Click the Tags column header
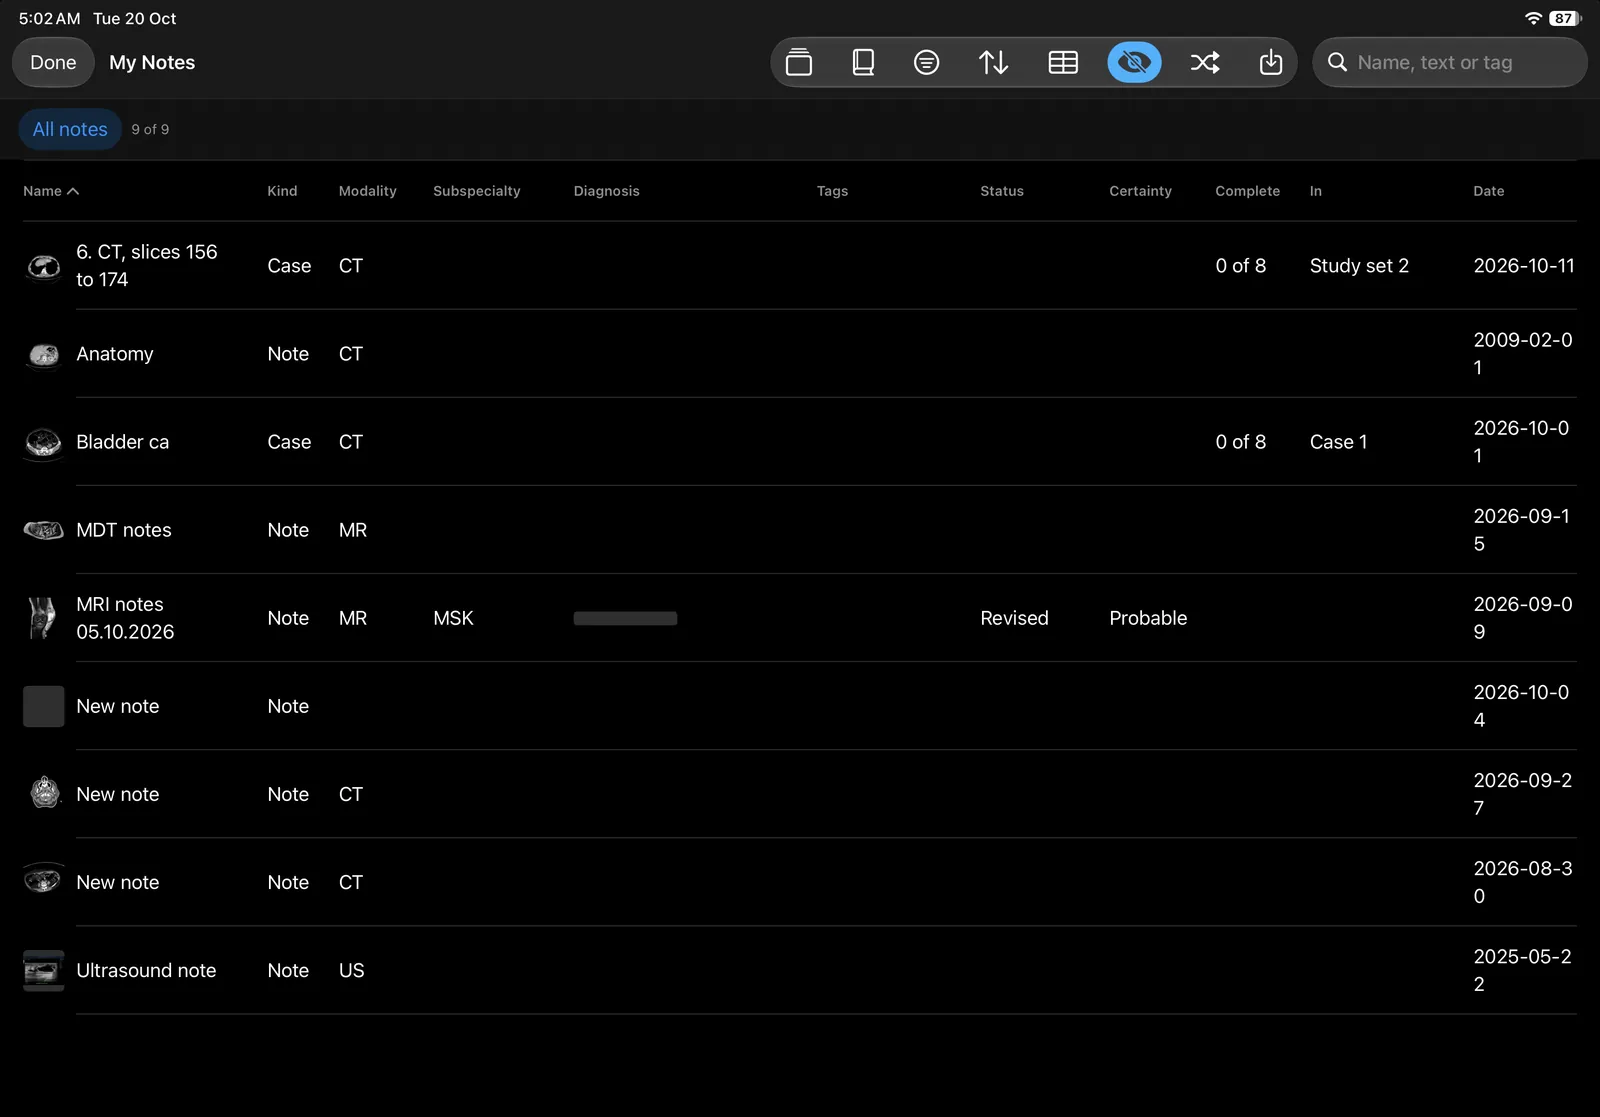The width and height of the screenshot is (1600, 1117). [832, 191]
